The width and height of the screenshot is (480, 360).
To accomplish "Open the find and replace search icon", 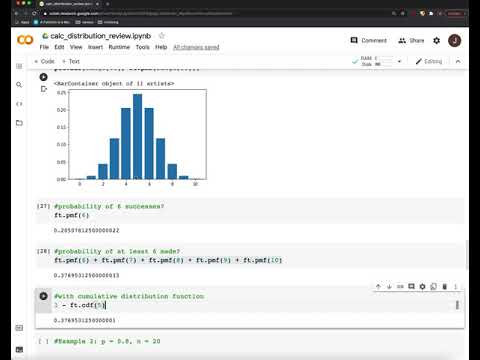I will 19,85.
